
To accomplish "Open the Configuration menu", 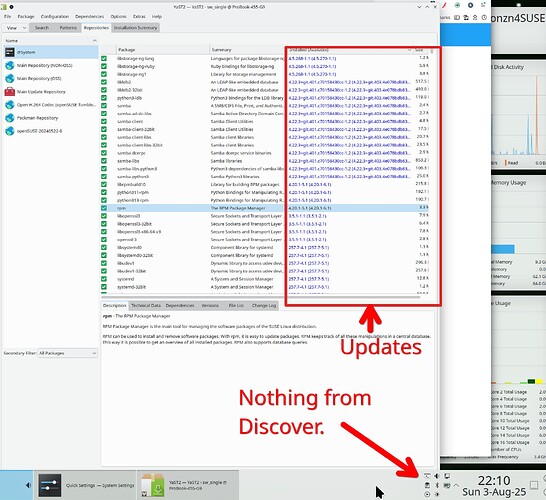I will [55, 16].
